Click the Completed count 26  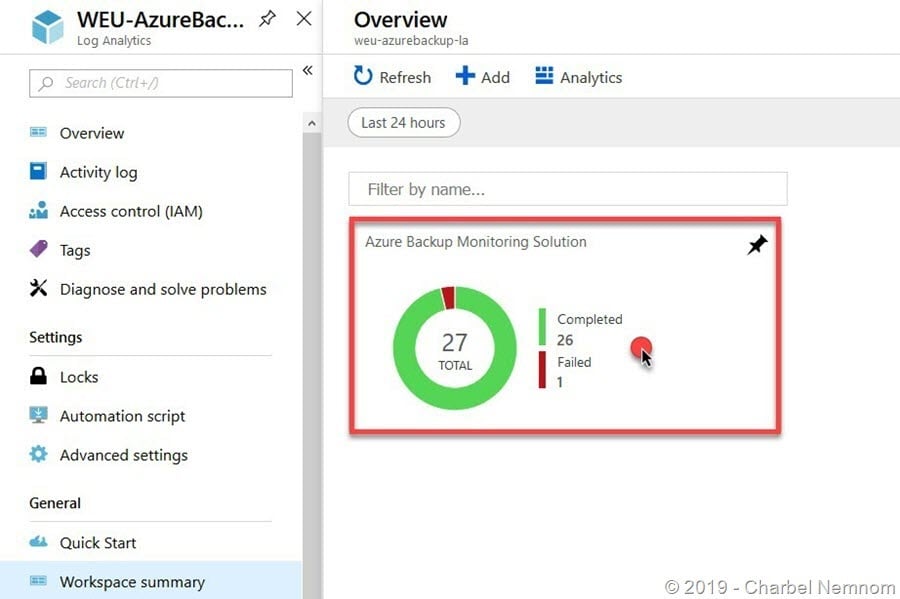565,340
